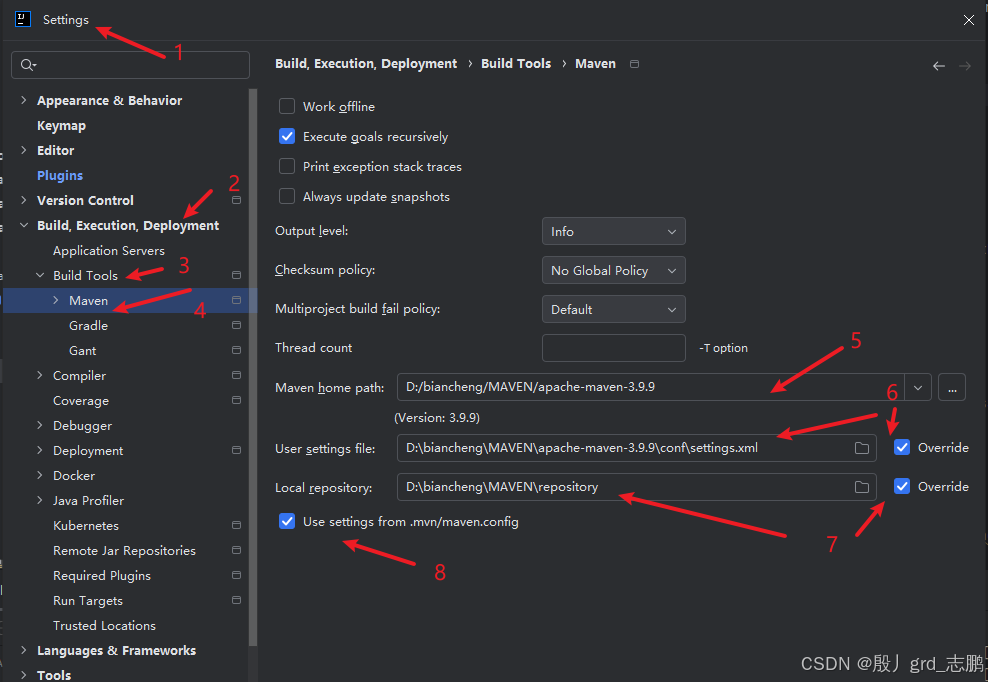This screenshot has height=682, width=988.
Task: Close the Settings dialog
Action: (969, 20)
